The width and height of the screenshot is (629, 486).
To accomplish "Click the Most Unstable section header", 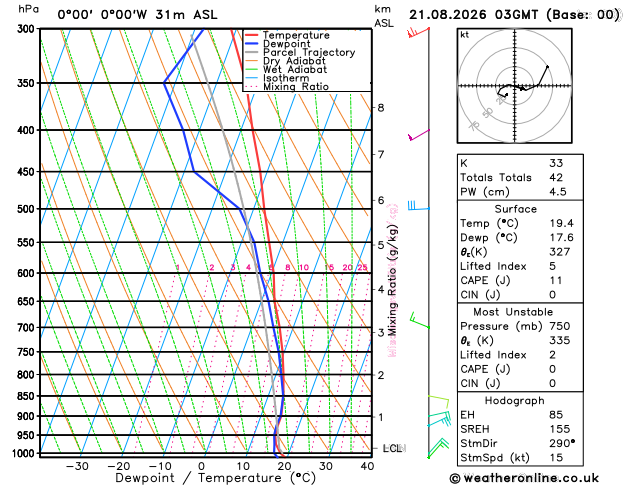I will coord(513,312).
